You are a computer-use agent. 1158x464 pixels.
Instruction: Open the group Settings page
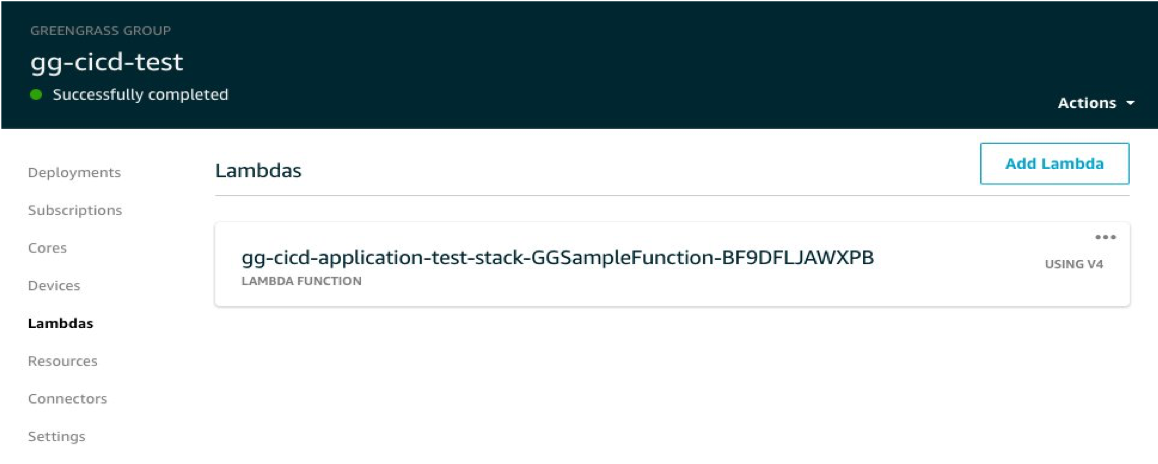pyautogui.click(x=57, y=437)
